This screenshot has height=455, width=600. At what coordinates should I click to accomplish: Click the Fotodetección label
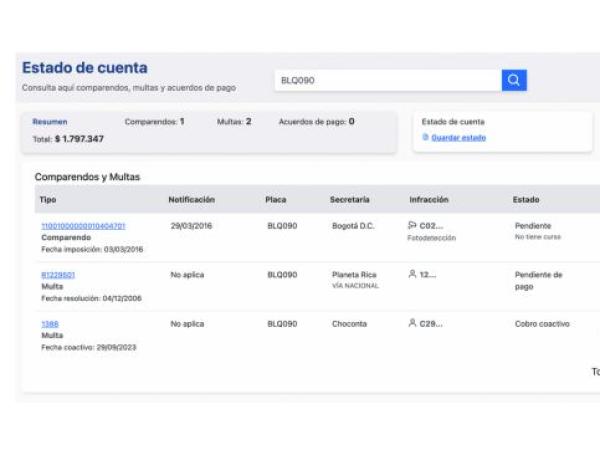(x=432, y=238)
